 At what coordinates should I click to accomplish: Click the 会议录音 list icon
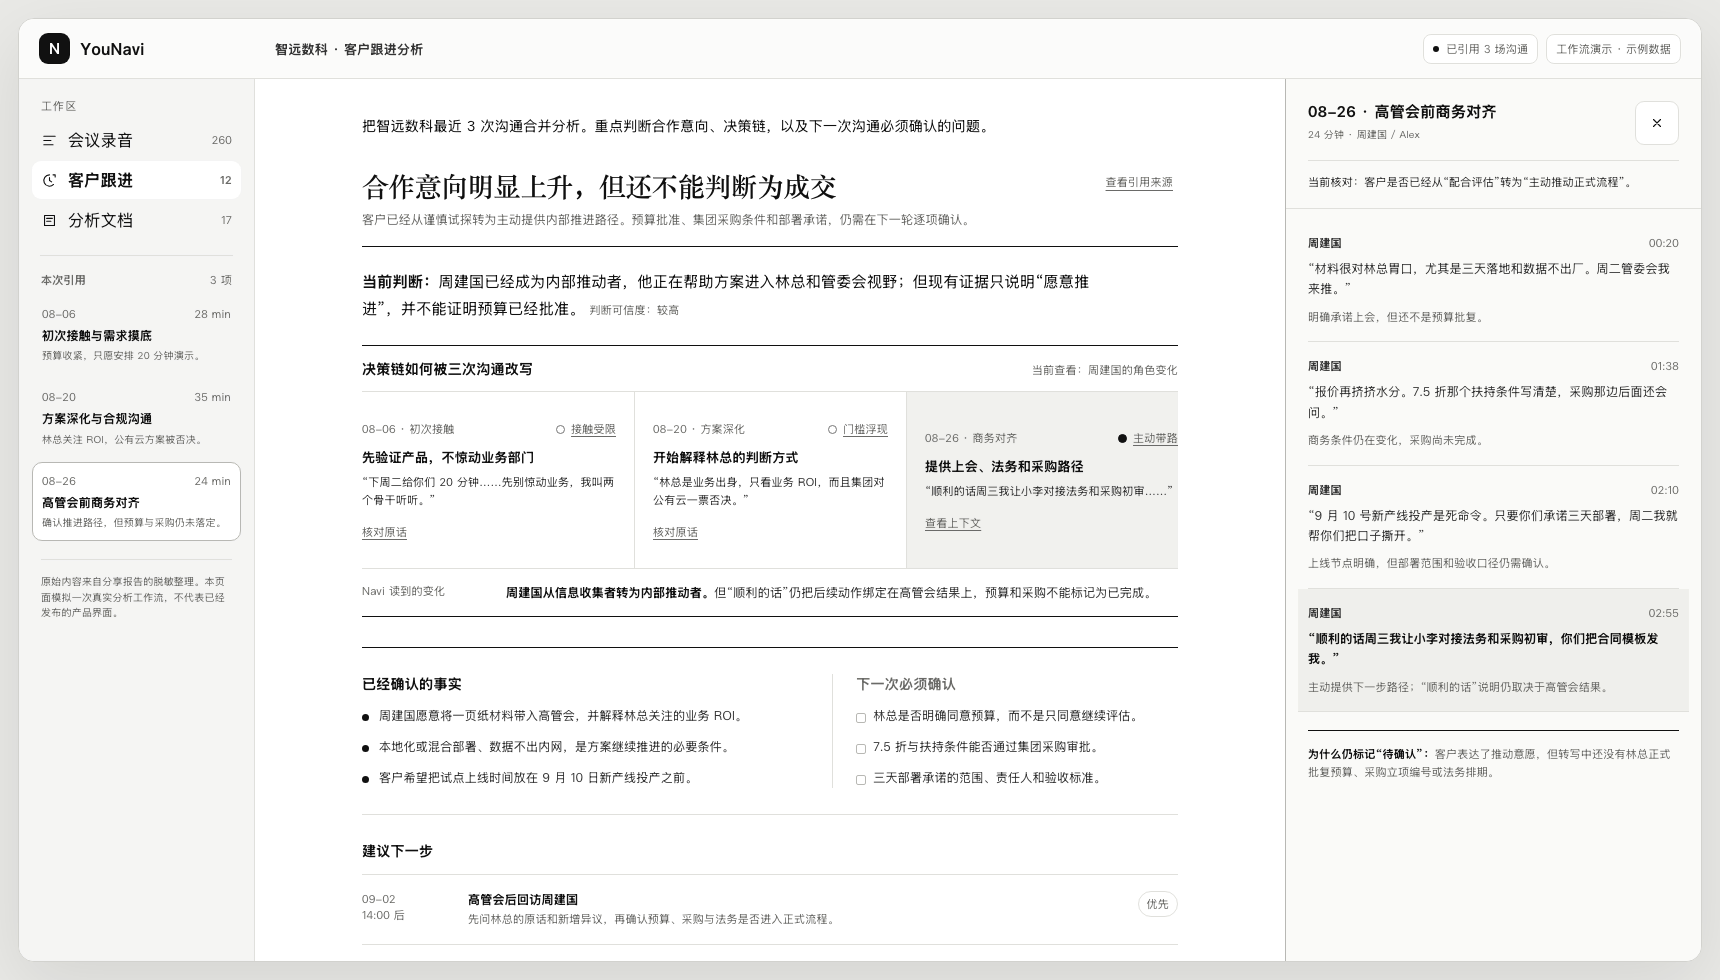[49, 140]
